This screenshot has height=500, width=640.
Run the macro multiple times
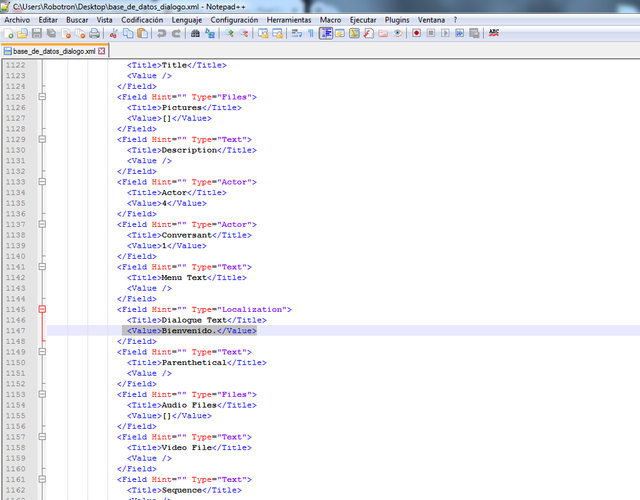coord(460,33)
